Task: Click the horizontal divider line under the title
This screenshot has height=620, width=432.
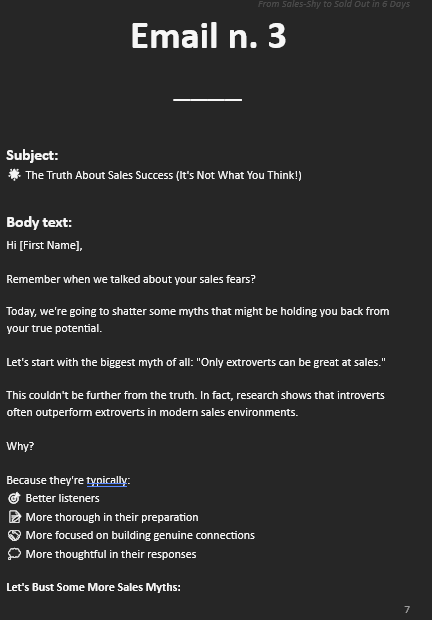Action: click(x=208, y=100)
